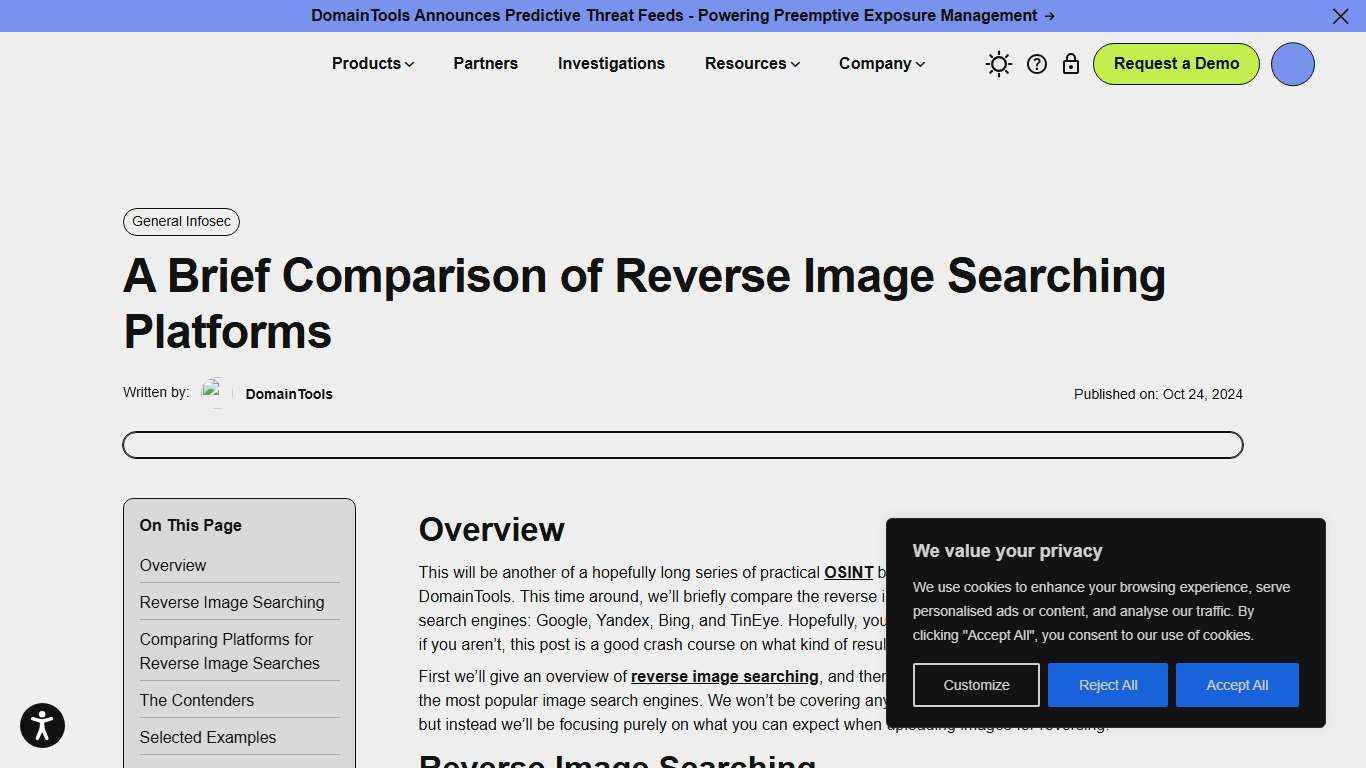This screenshot has height=768, width=1366.
Task: Toggle light mode with the sun icon
Action: [x=998, y=63]
